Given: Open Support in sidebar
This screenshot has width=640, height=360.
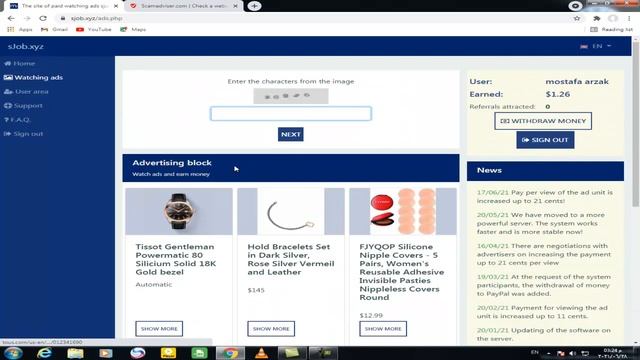Looking at the screenshot, I should [23, 105].
